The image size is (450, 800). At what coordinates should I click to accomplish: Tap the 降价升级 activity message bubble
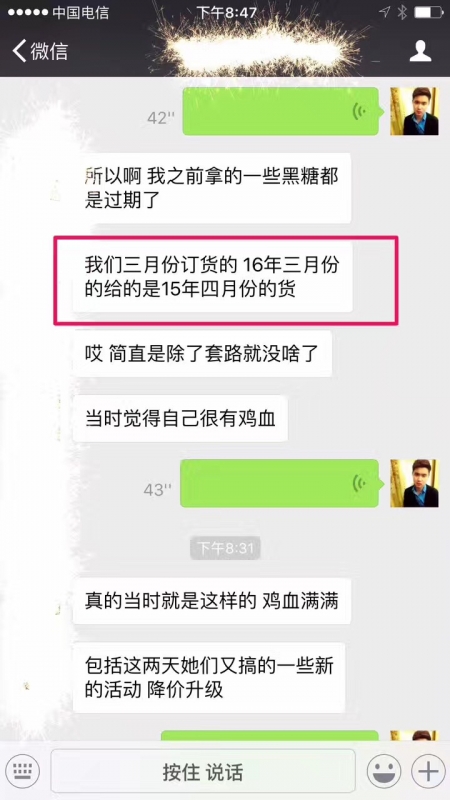click(209, 678)
